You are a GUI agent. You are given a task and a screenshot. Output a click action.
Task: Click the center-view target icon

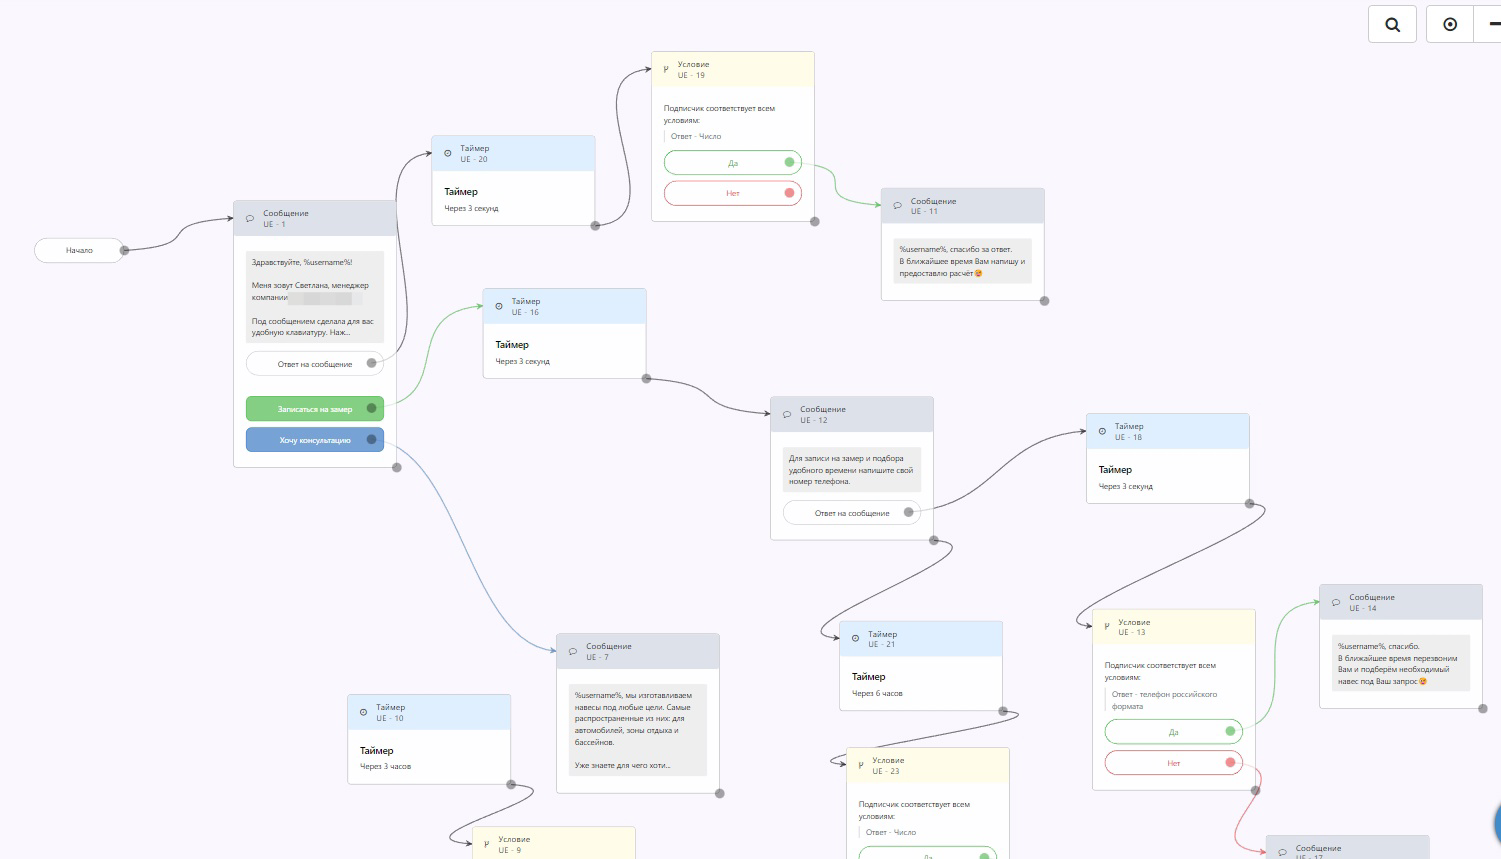point(1450,25)
